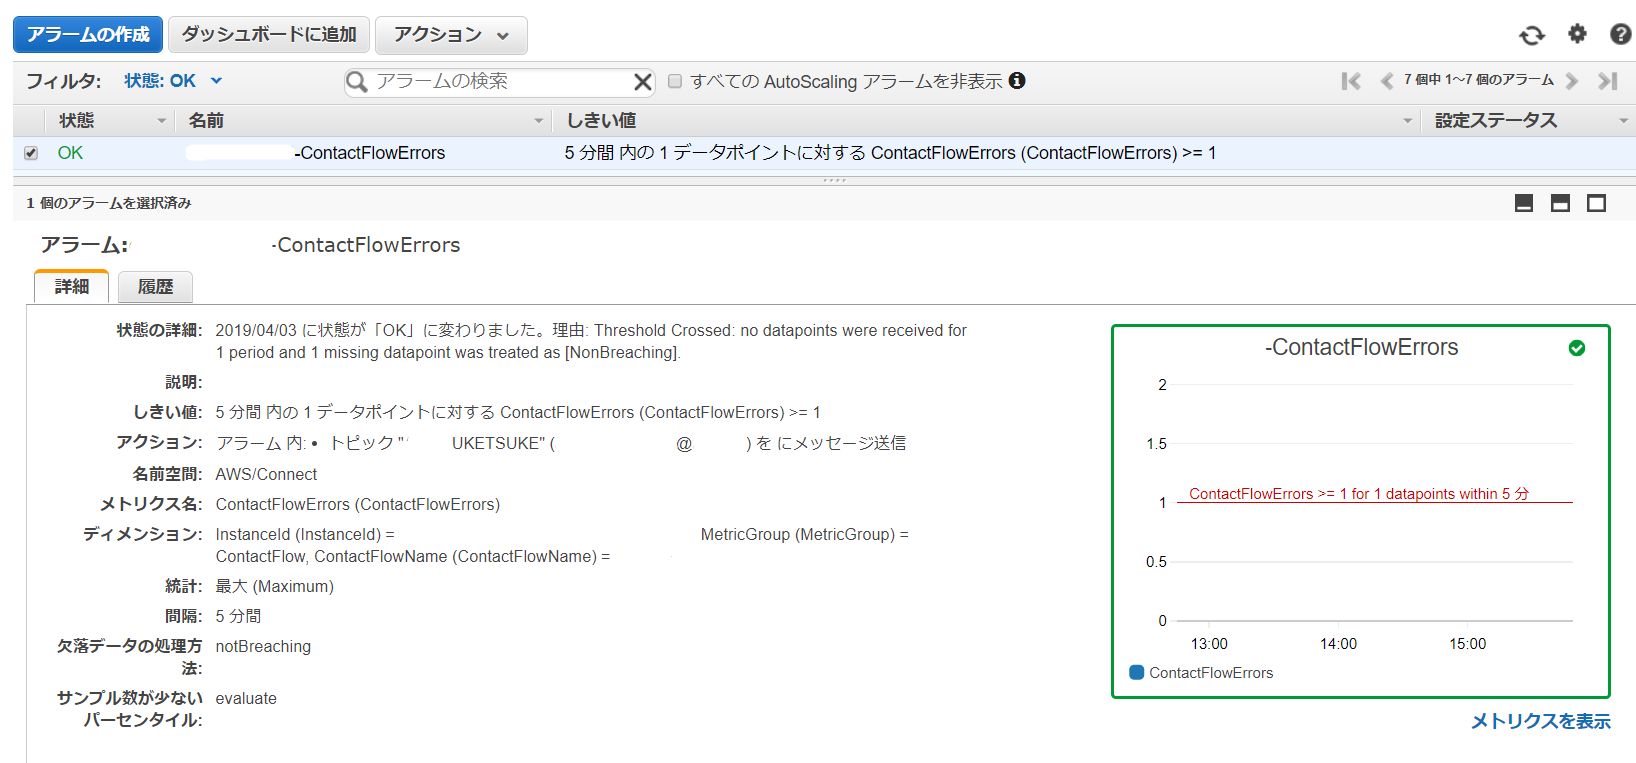Click the graph title -ContactFlowErrors
The height and width of the screenshot is (763, 1636).
(1361, 347)
